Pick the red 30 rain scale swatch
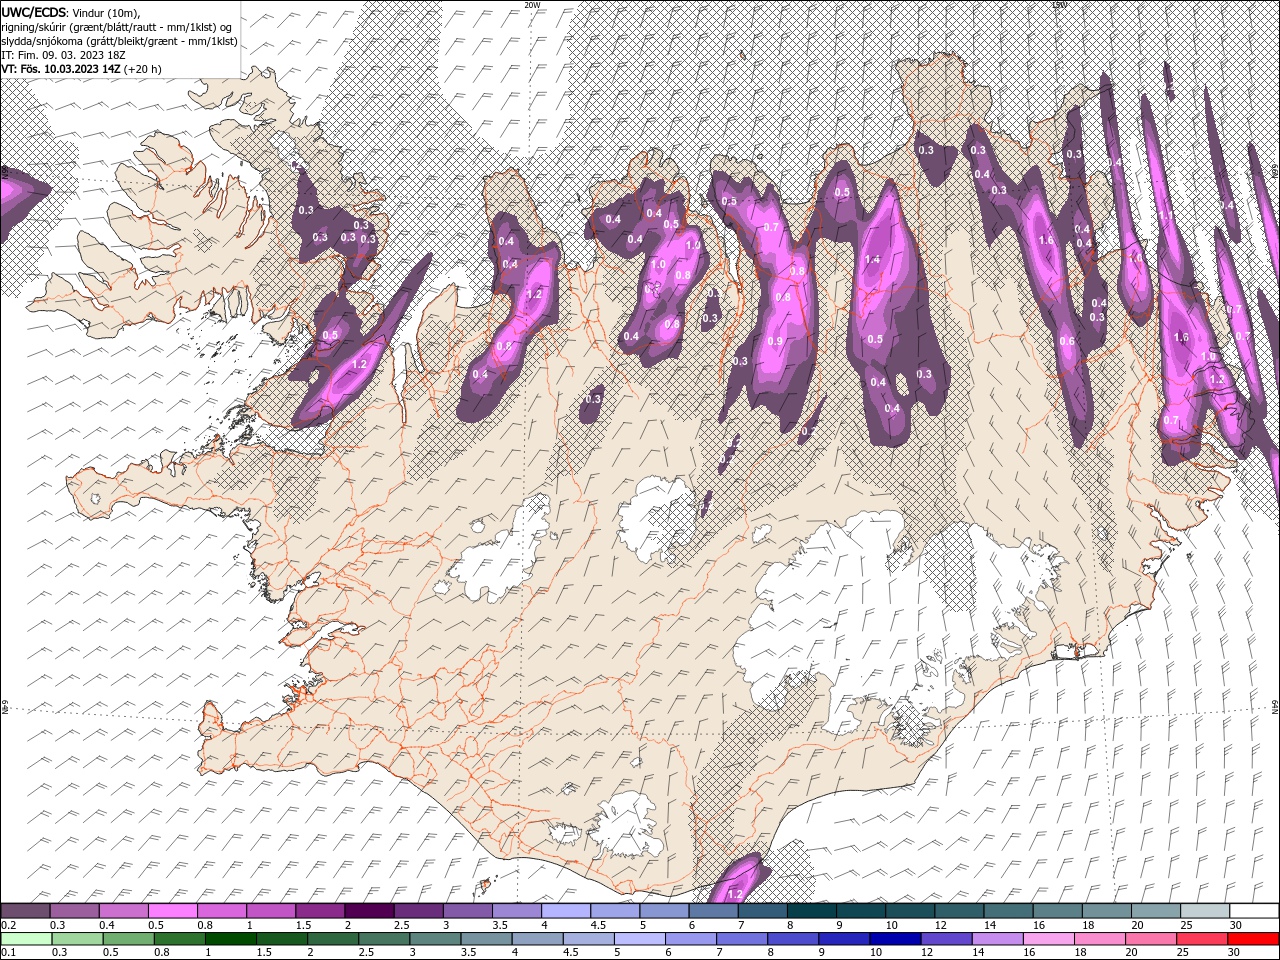Screen dimensions: 1280x960 point(1254,939)
